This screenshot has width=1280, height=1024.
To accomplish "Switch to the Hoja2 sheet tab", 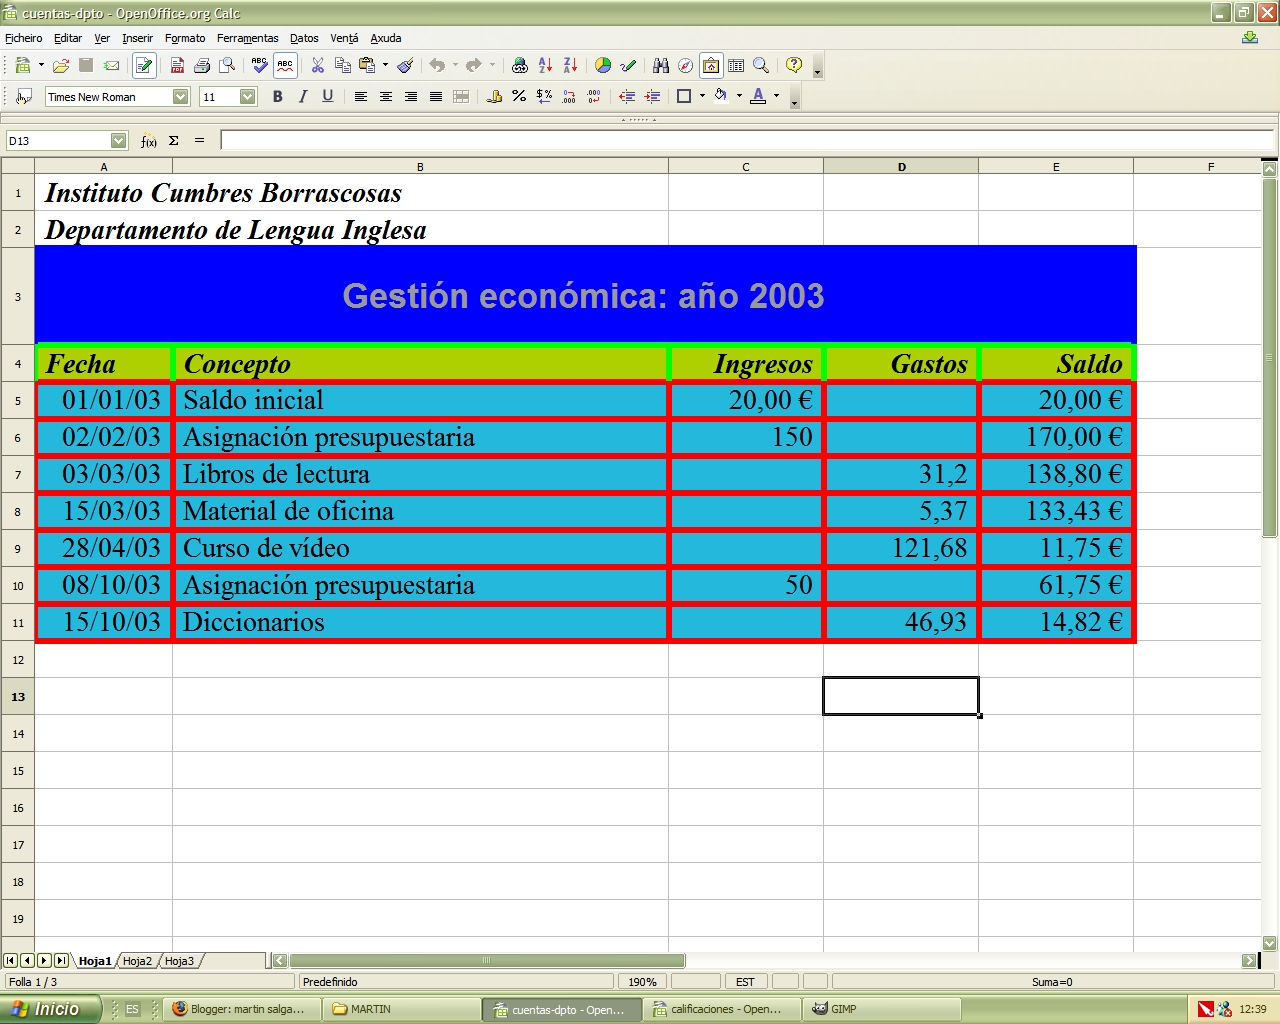I will click(x=137, y=960).
